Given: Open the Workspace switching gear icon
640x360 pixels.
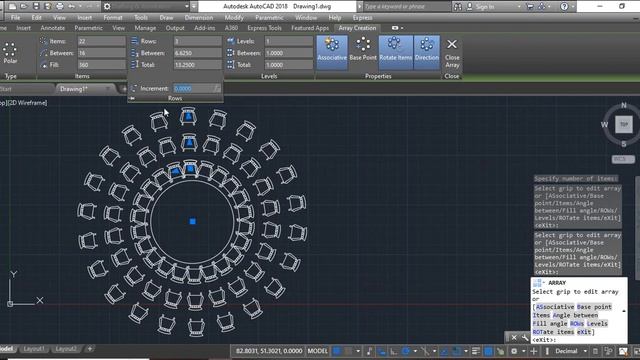Looking at the screenshot, I should [514, 351].
